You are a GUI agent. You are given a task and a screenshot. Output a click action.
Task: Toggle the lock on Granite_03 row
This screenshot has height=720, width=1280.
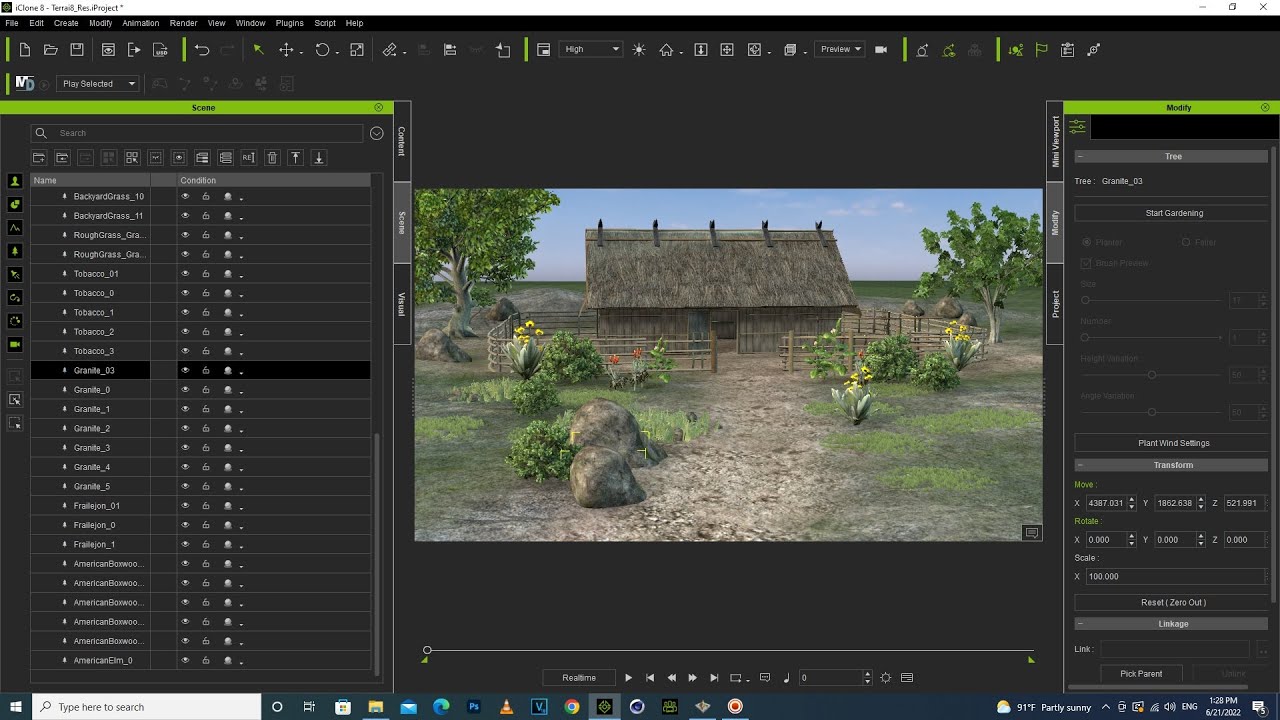pos(206,371)
